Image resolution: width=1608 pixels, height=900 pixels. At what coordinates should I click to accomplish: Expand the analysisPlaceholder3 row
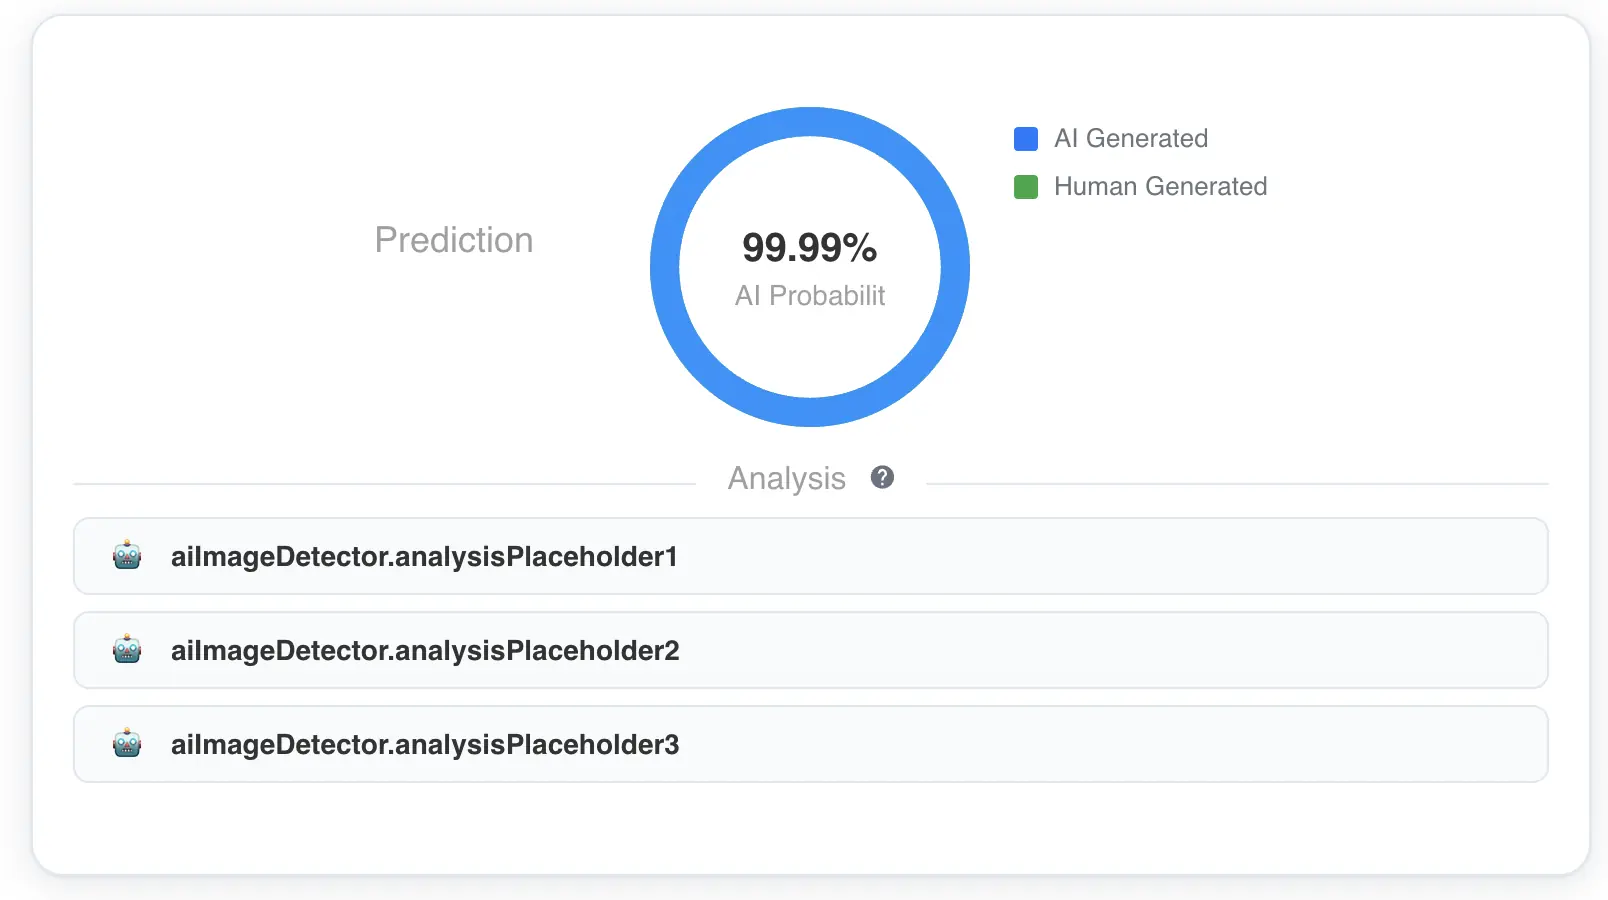[811, 744]
